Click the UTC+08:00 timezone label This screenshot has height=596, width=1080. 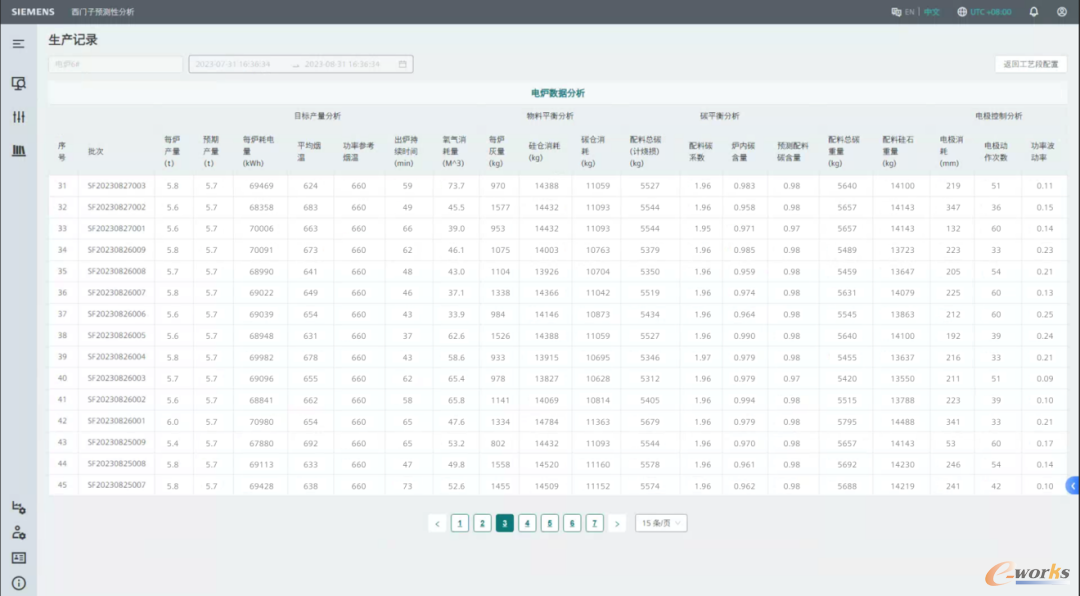click(x=990, y=12)
